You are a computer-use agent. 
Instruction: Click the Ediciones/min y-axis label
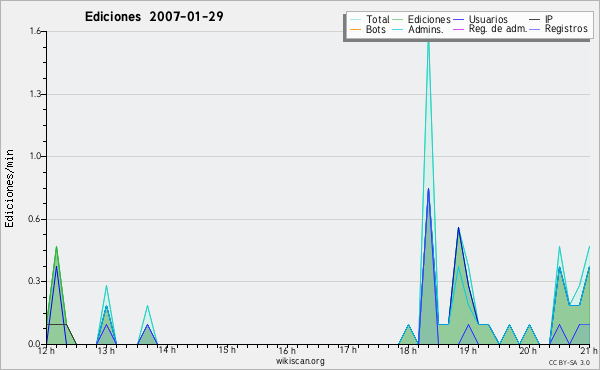coord(9,188)
